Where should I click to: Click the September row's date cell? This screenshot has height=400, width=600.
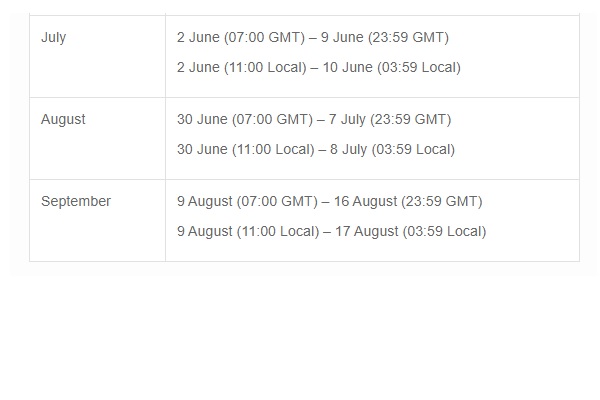coord(372,221)
